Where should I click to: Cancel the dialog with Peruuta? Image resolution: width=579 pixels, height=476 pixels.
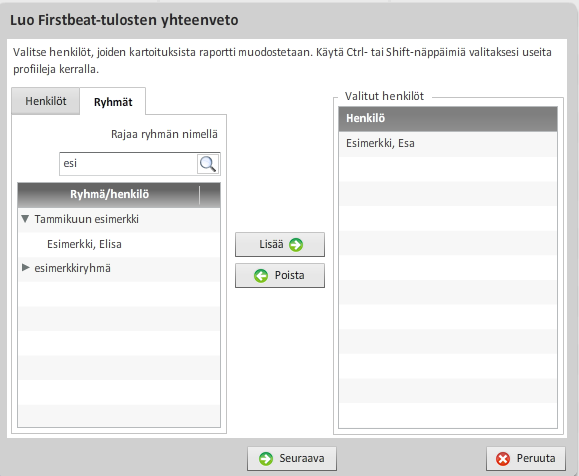[525, 458]
